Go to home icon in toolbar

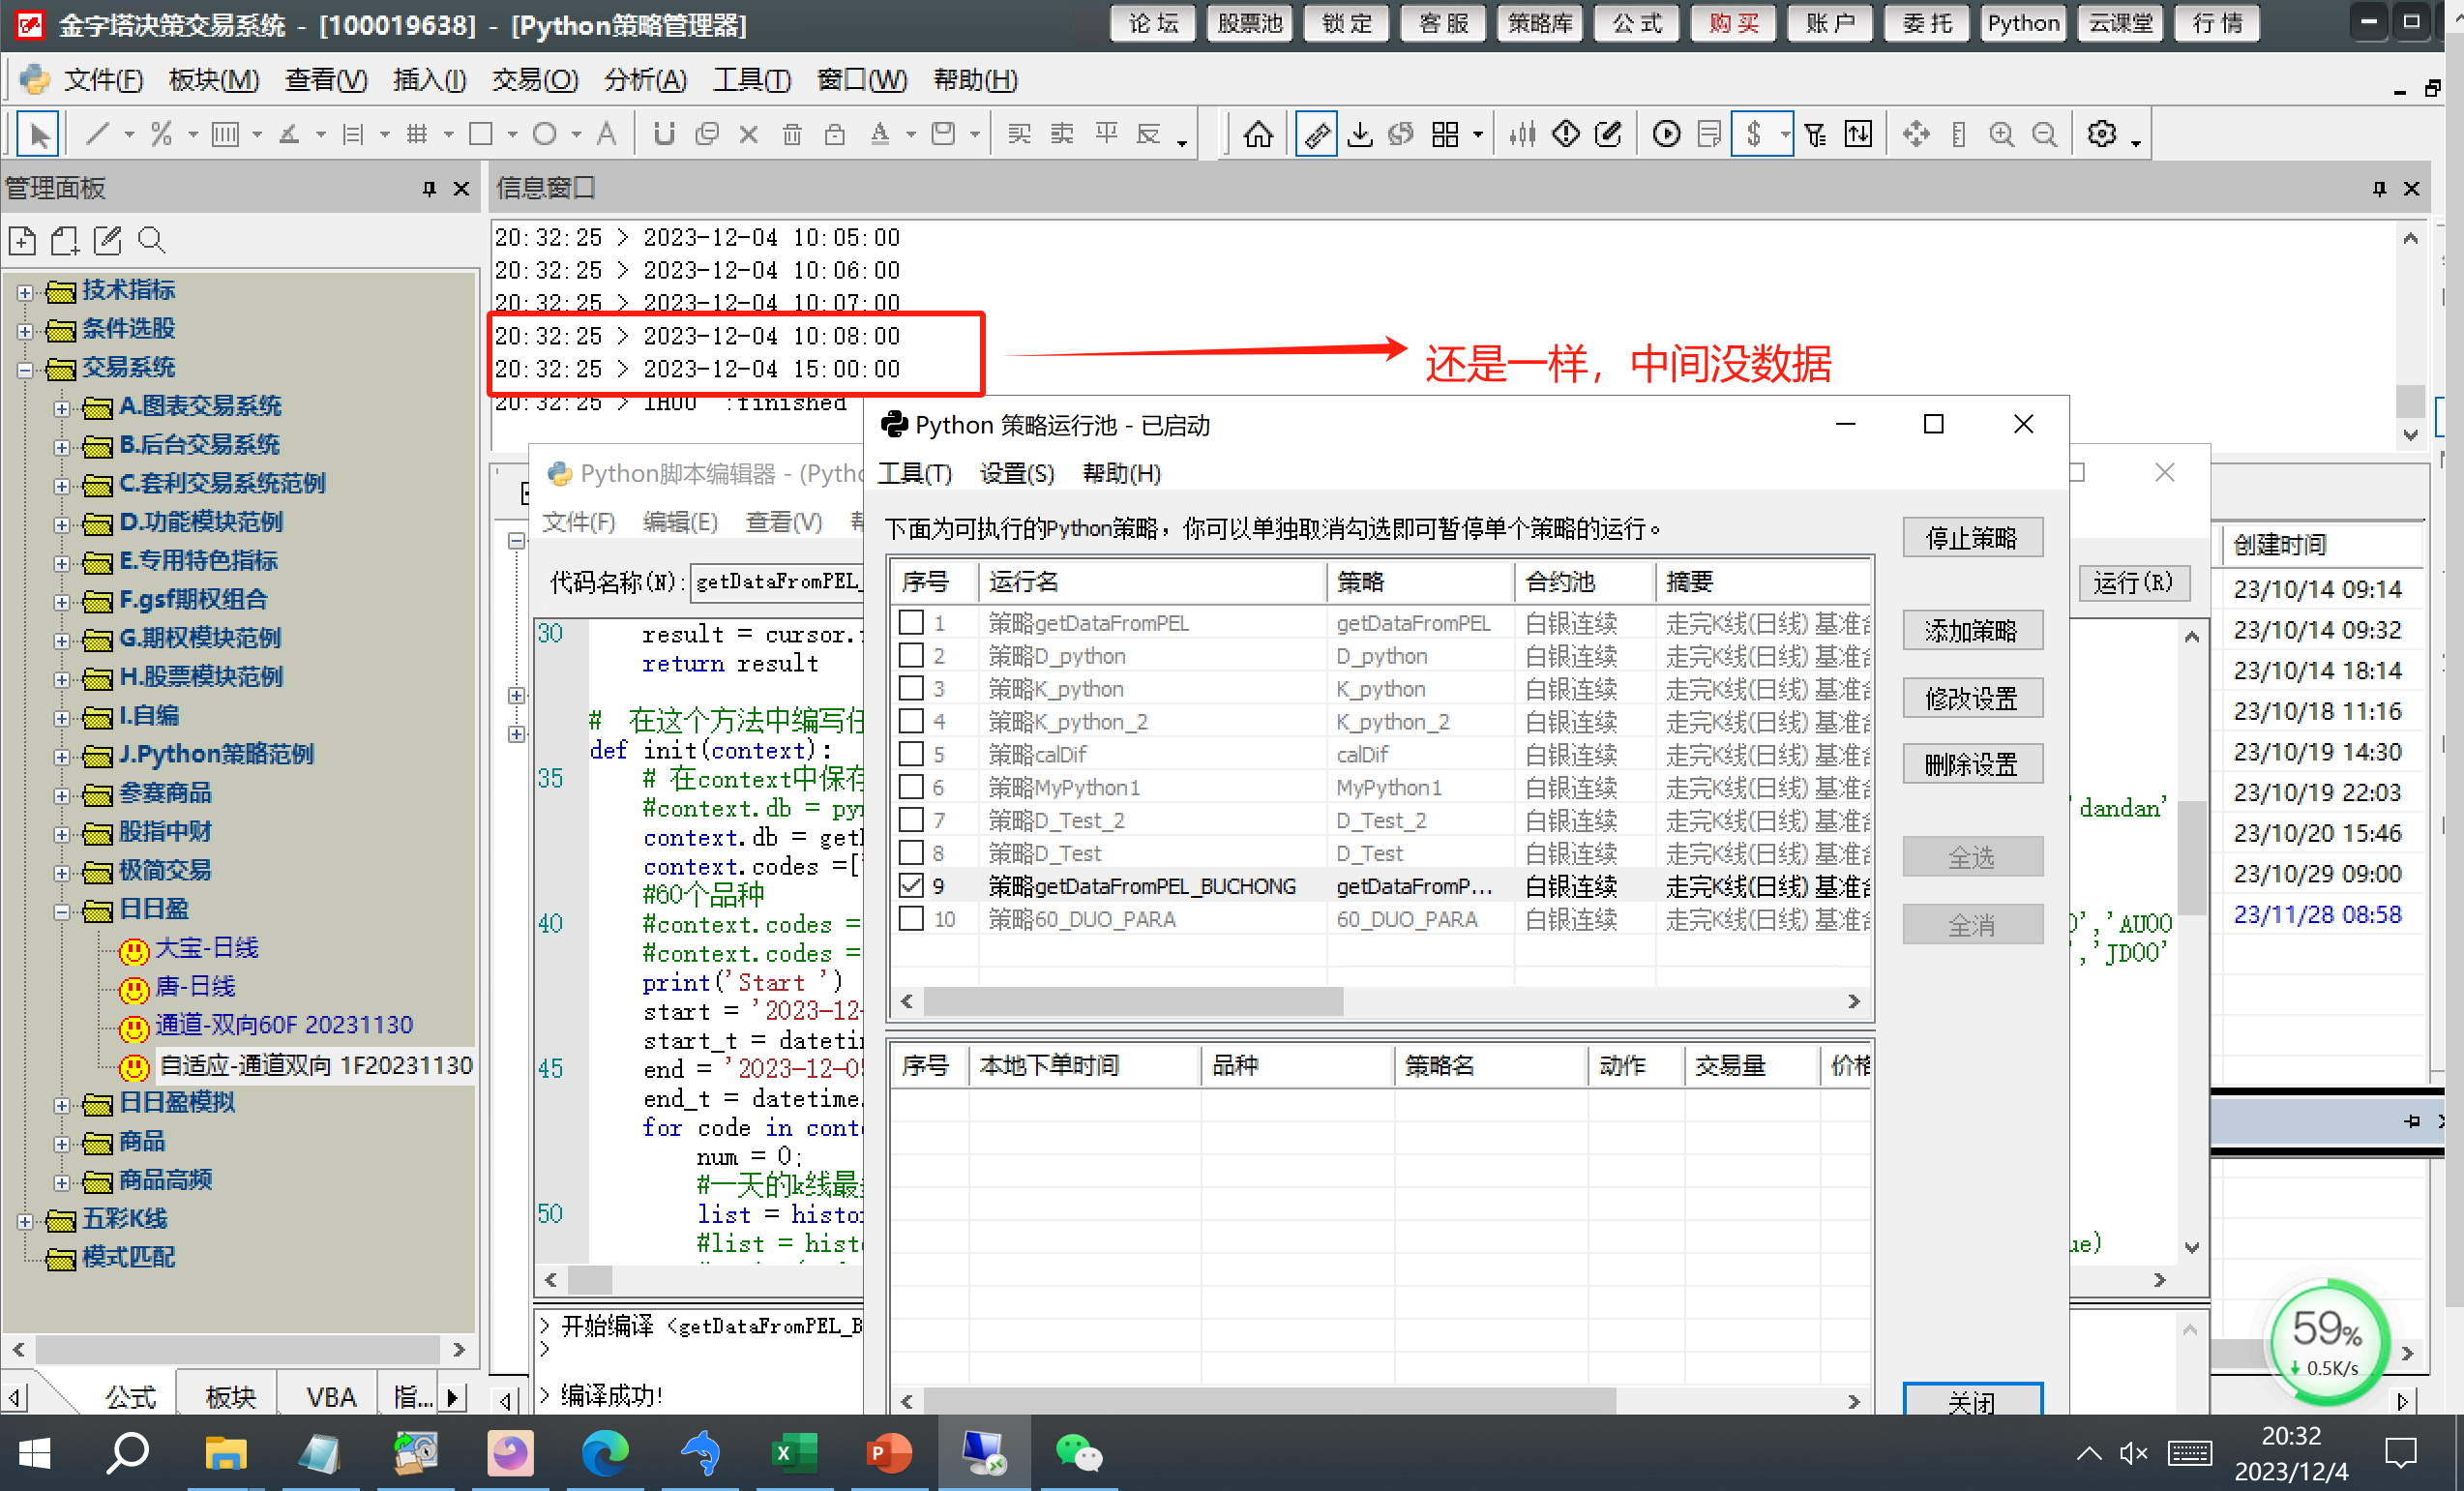point(1258,133)
